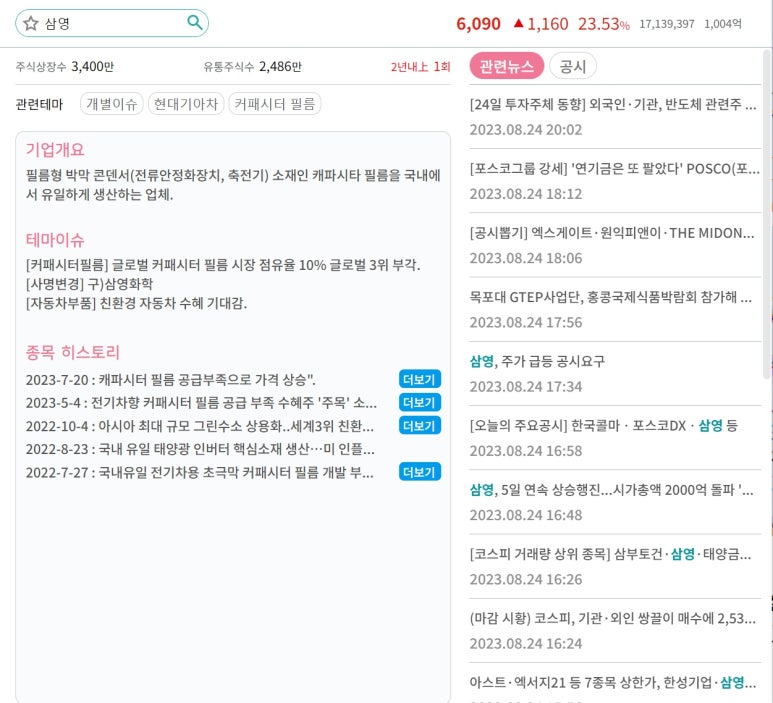Select the 커패시터 필름 theme tag
The image size is (773, 703).
[275, 104]
